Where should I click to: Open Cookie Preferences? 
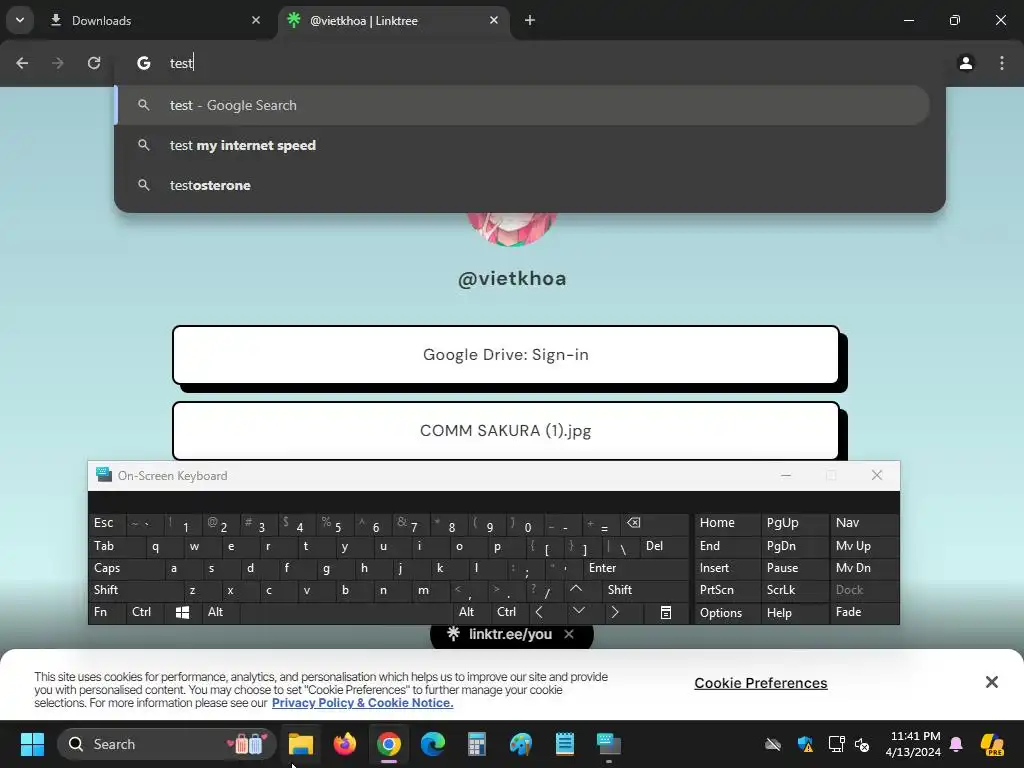click(761, 683)
